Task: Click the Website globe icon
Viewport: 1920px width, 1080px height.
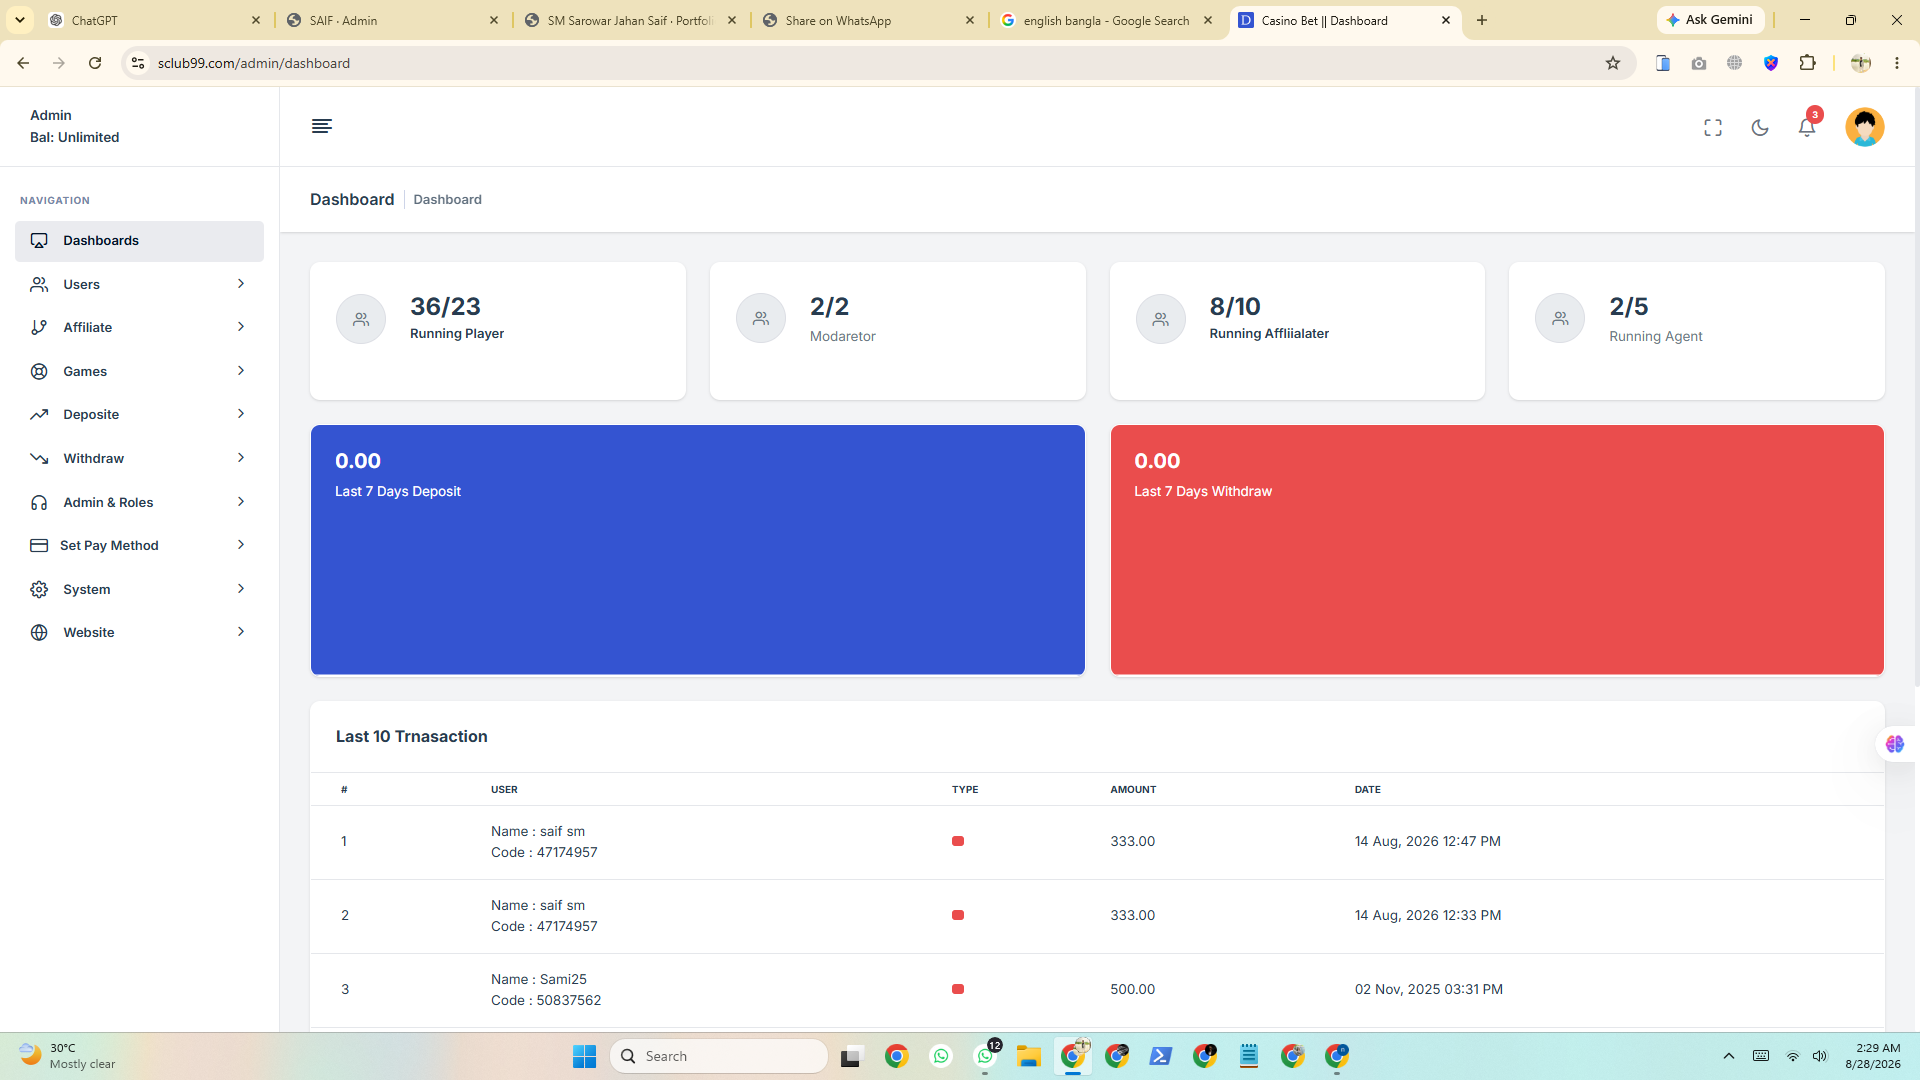Action: [x=39, y=632]
